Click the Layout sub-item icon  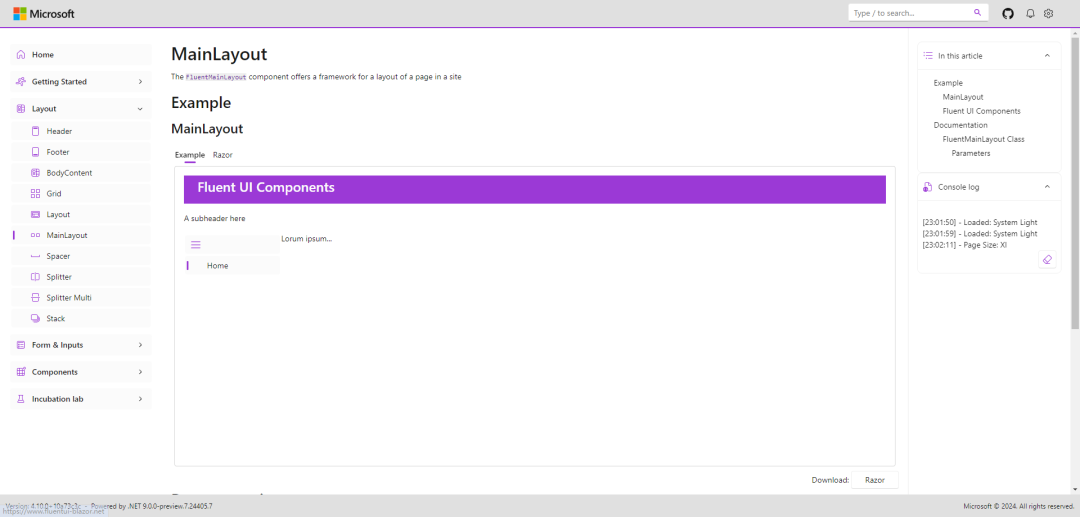click(x=36, y=214)
